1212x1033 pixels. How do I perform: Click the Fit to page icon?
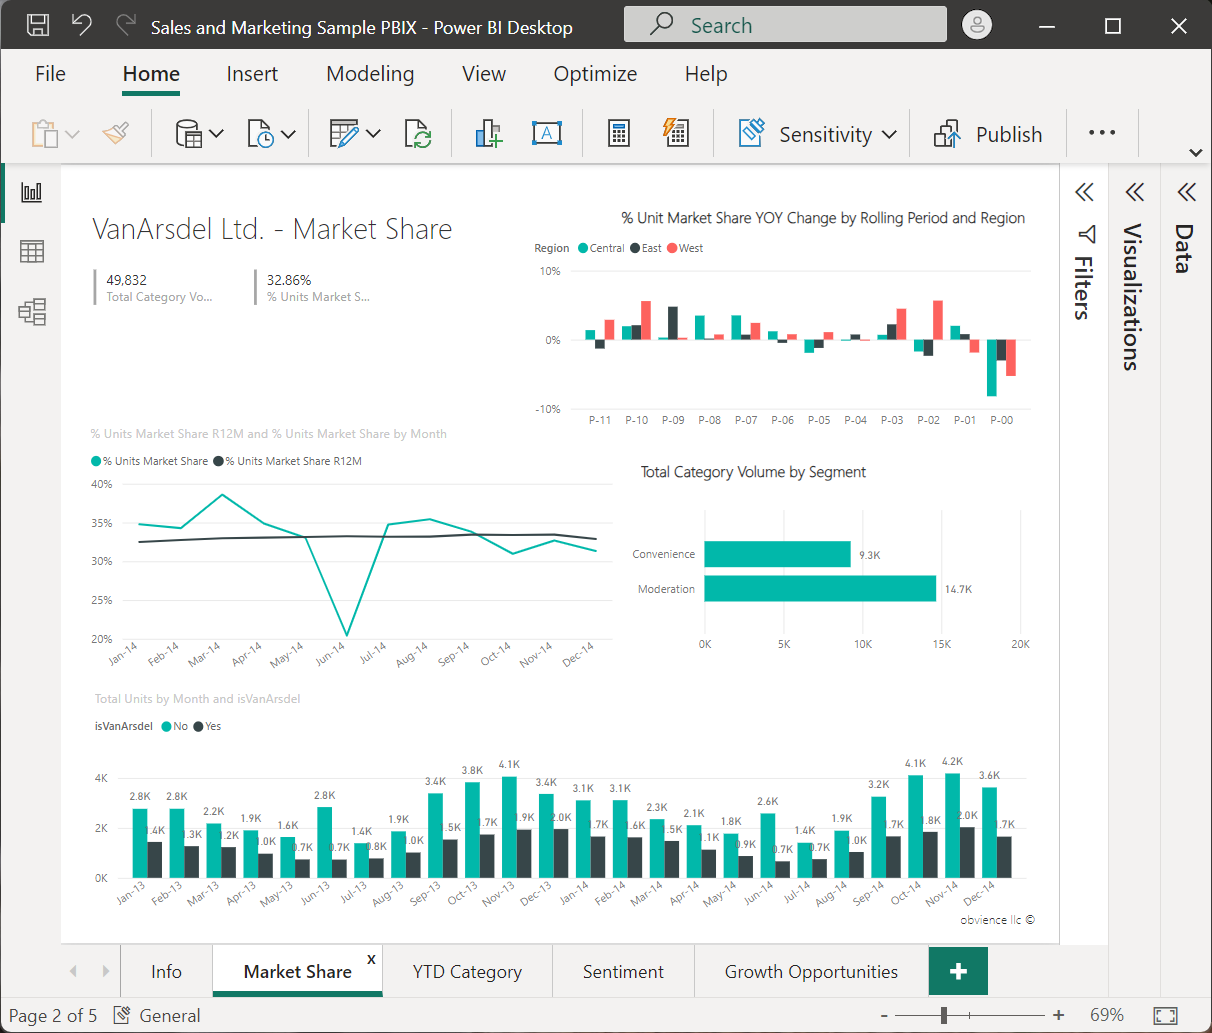tap(1165, 1015)
